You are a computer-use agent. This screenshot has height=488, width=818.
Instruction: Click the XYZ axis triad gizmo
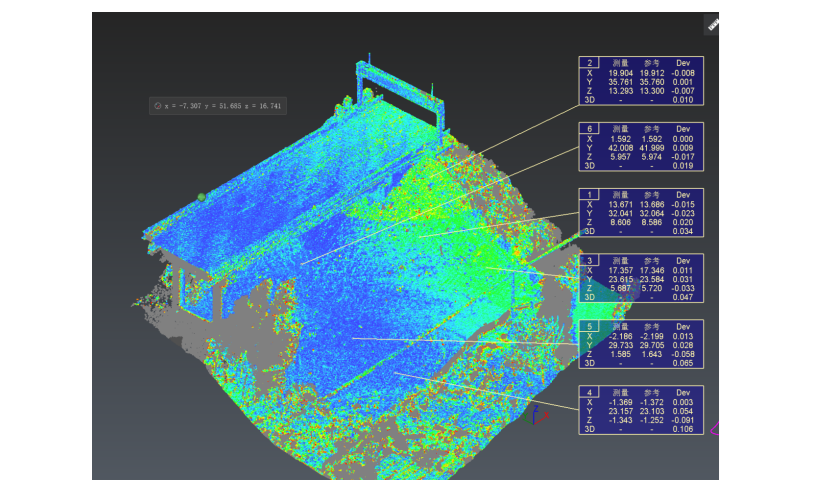(536, 413)
